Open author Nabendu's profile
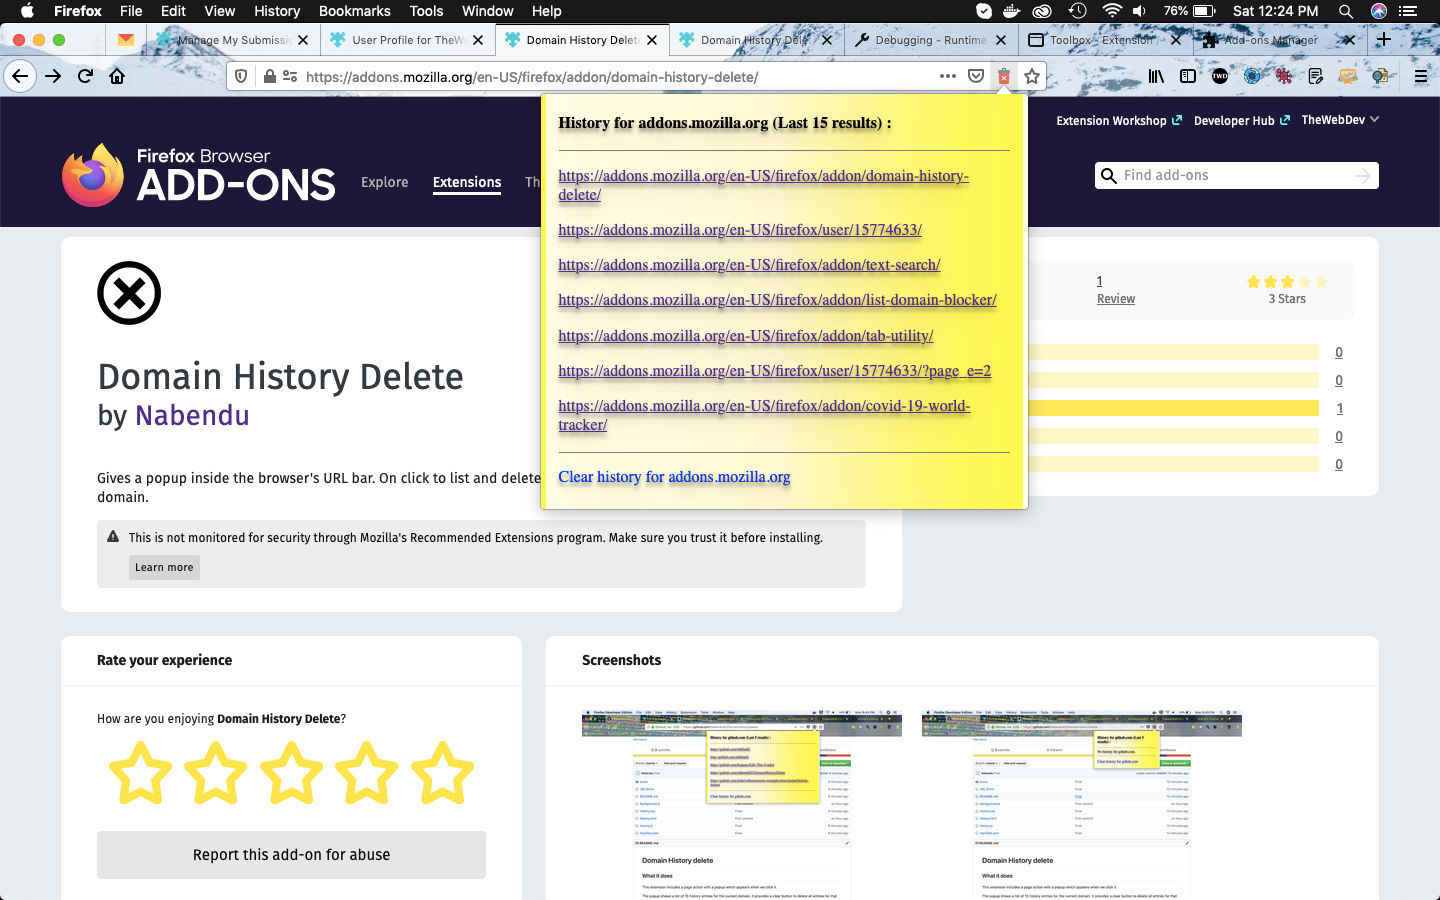 coord(192,415)
